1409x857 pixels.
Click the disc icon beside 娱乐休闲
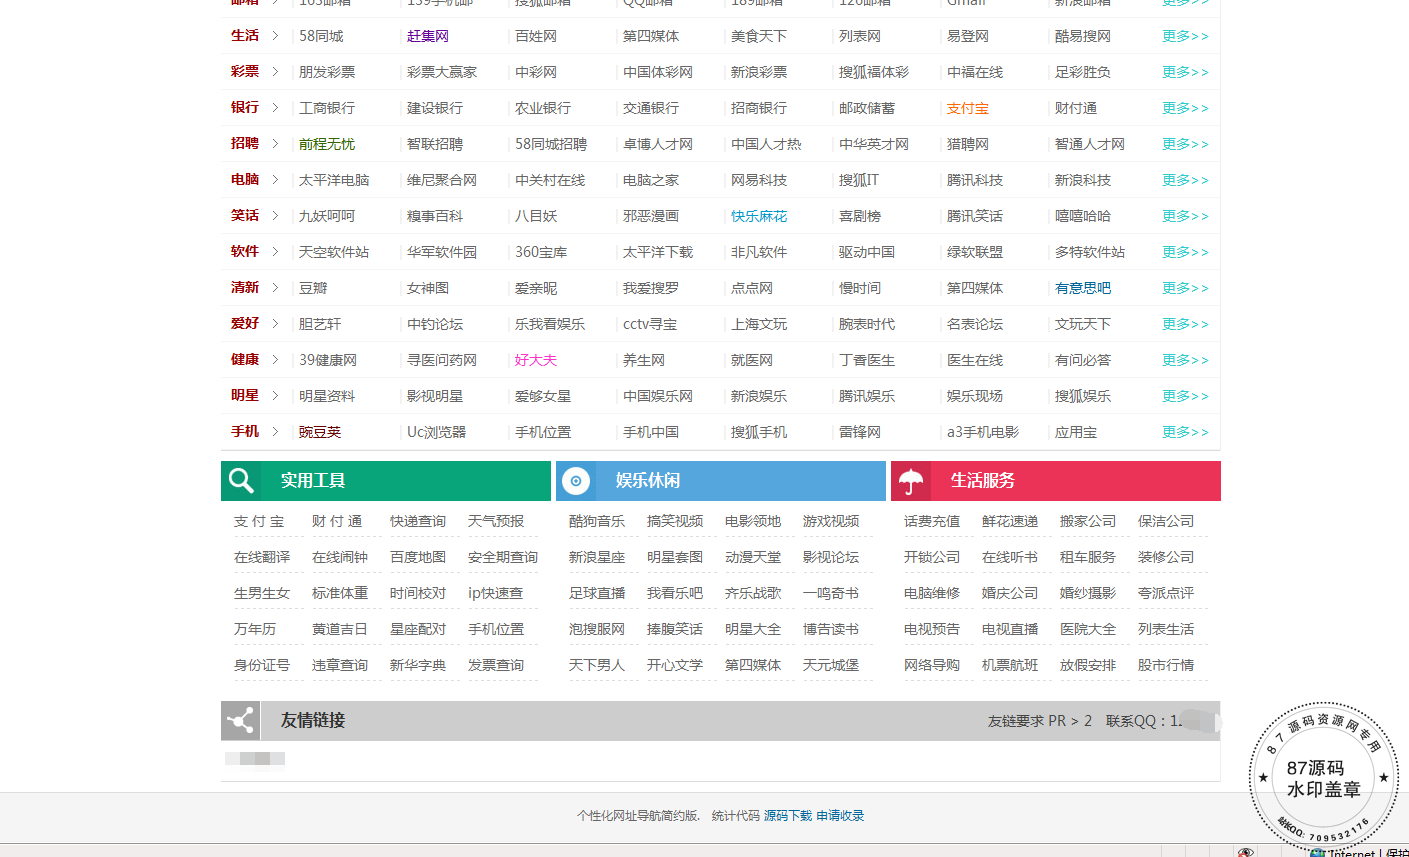pyautogui.click(x=576, y=481)
